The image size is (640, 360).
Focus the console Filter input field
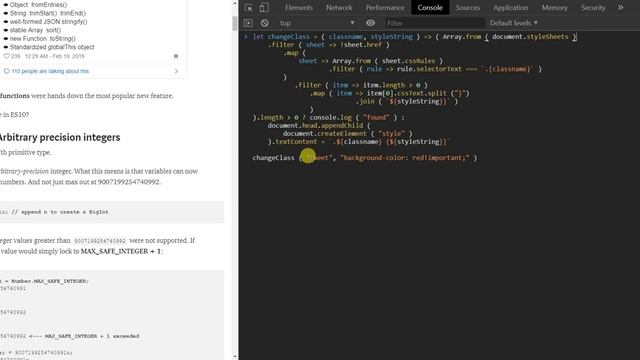tap(435, 23)
